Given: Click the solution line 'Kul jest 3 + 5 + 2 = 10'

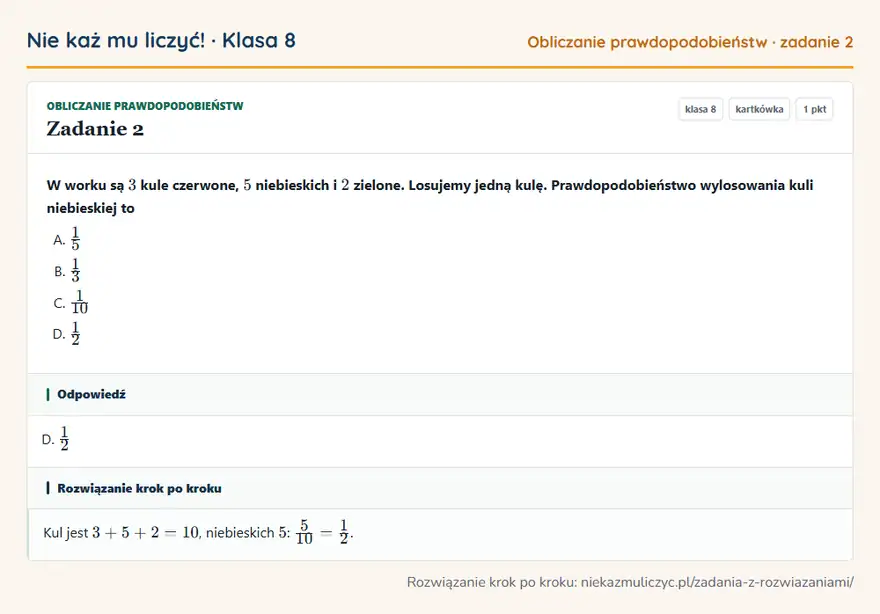Looking at the screenshot, I should 198,532.
